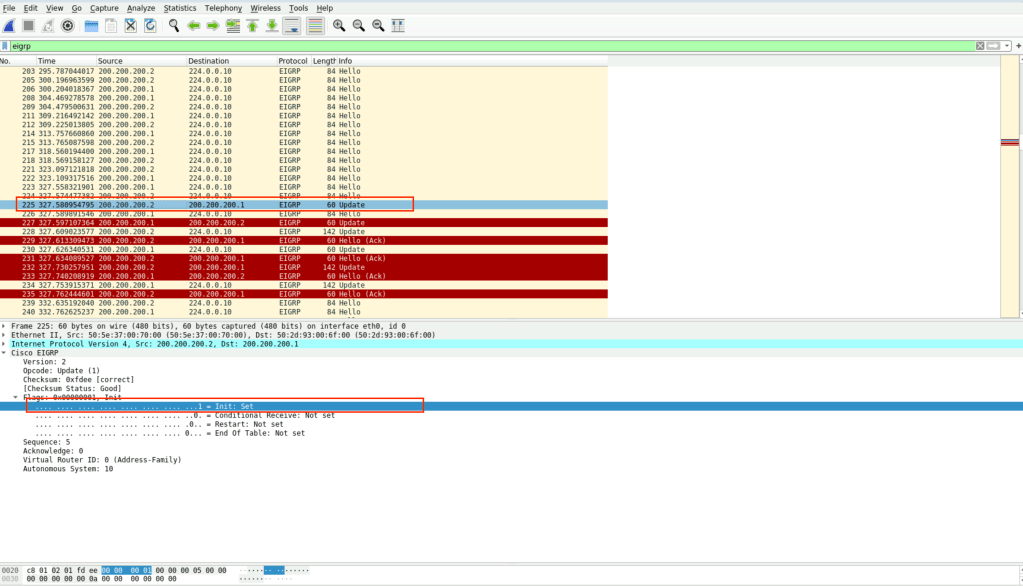
Task: Collapse the Cisco EIGRP section
Action: pyautogui.click(x=4, y=352)
